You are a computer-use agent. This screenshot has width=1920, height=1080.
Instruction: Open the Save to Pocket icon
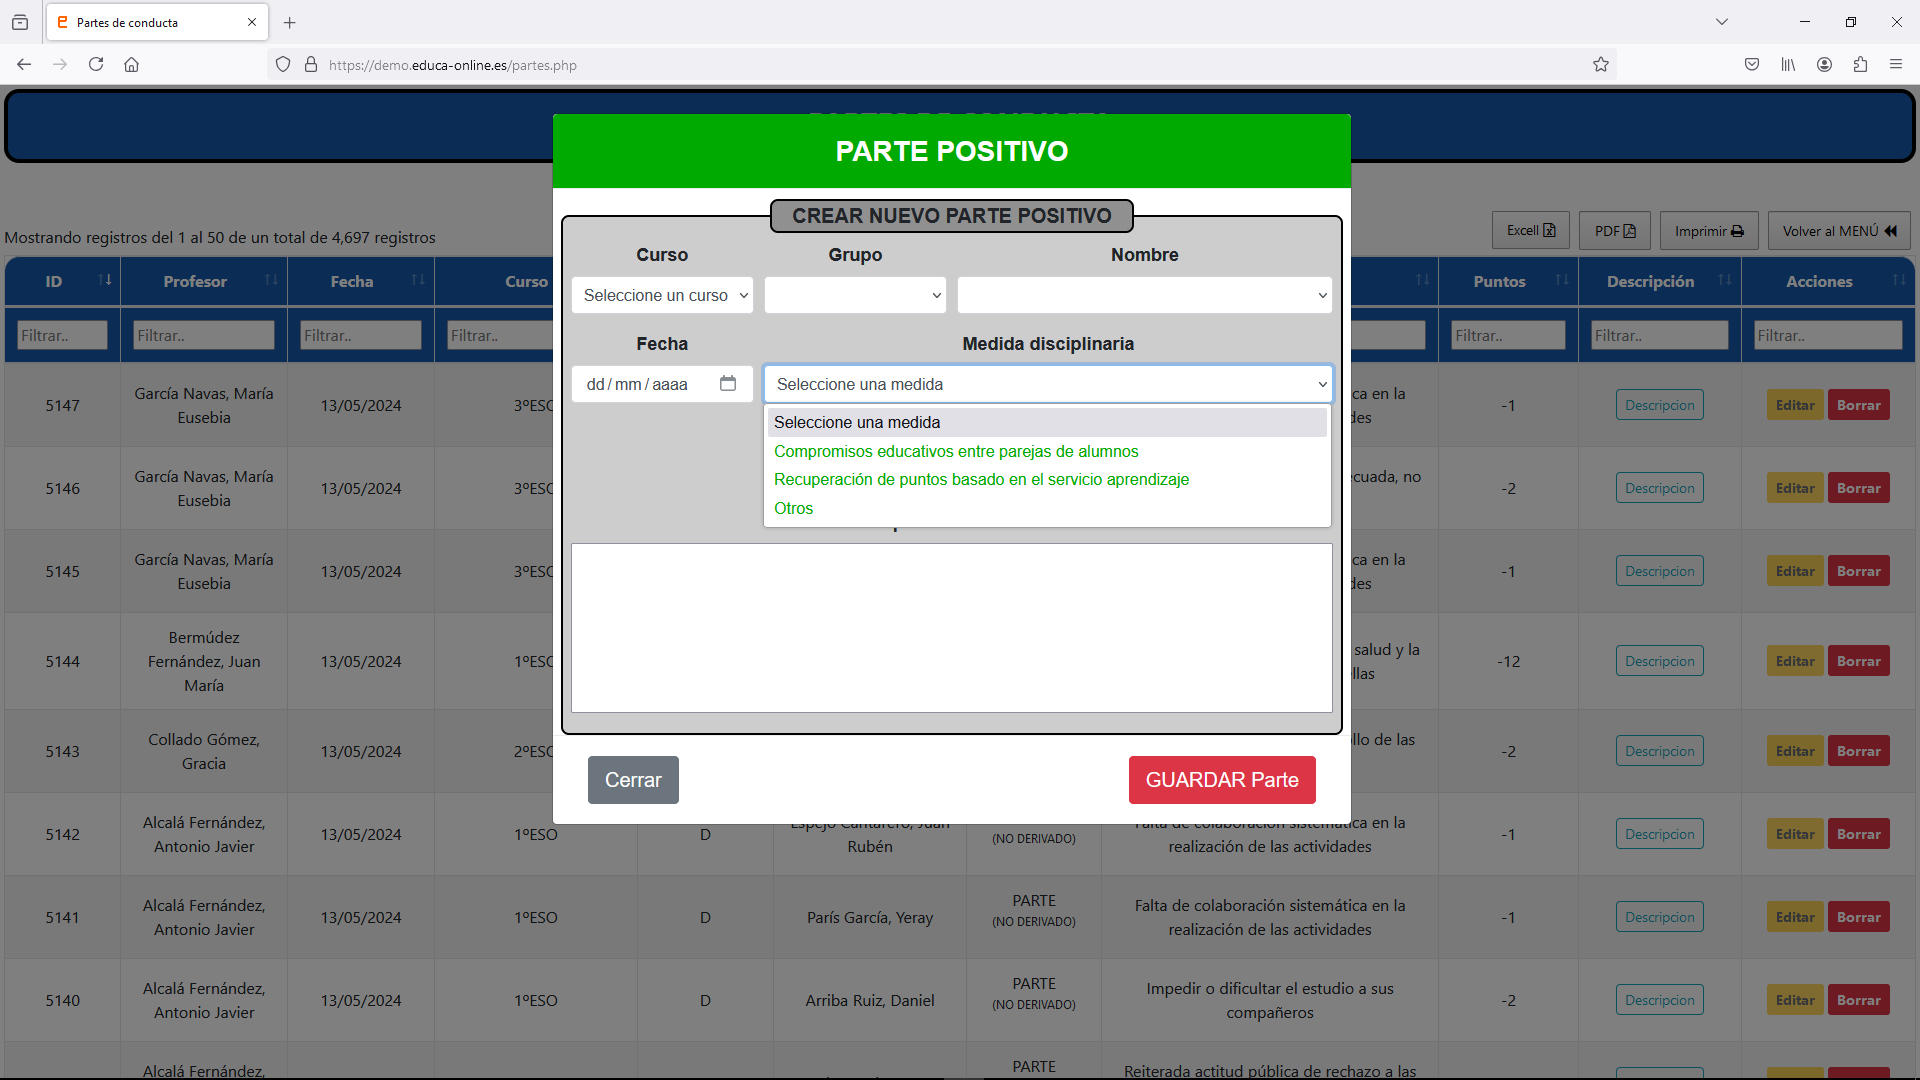tap(1752, 65)
